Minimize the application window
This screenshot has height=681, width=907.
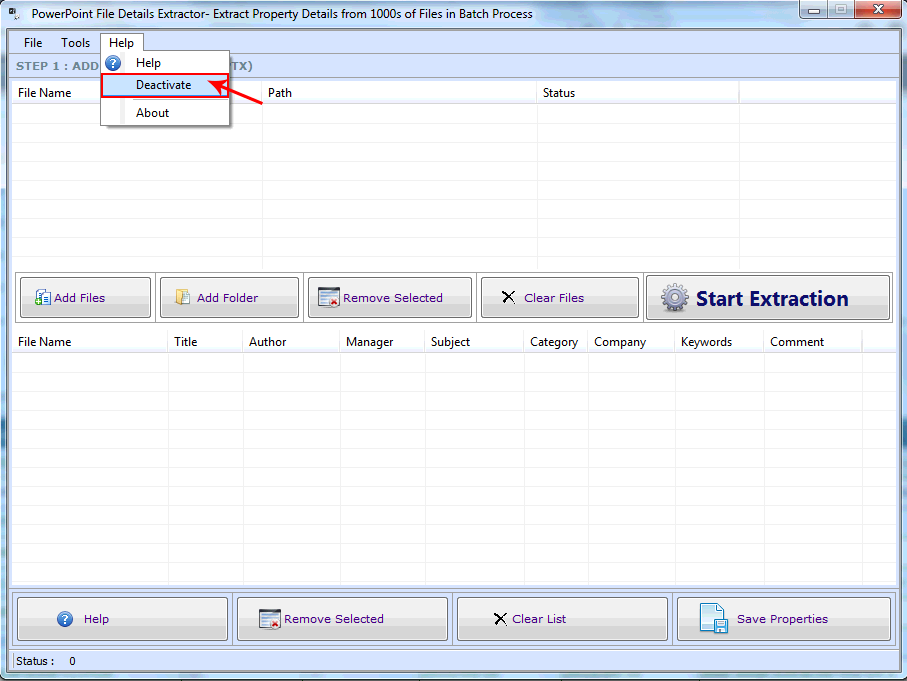pos(813,10)
